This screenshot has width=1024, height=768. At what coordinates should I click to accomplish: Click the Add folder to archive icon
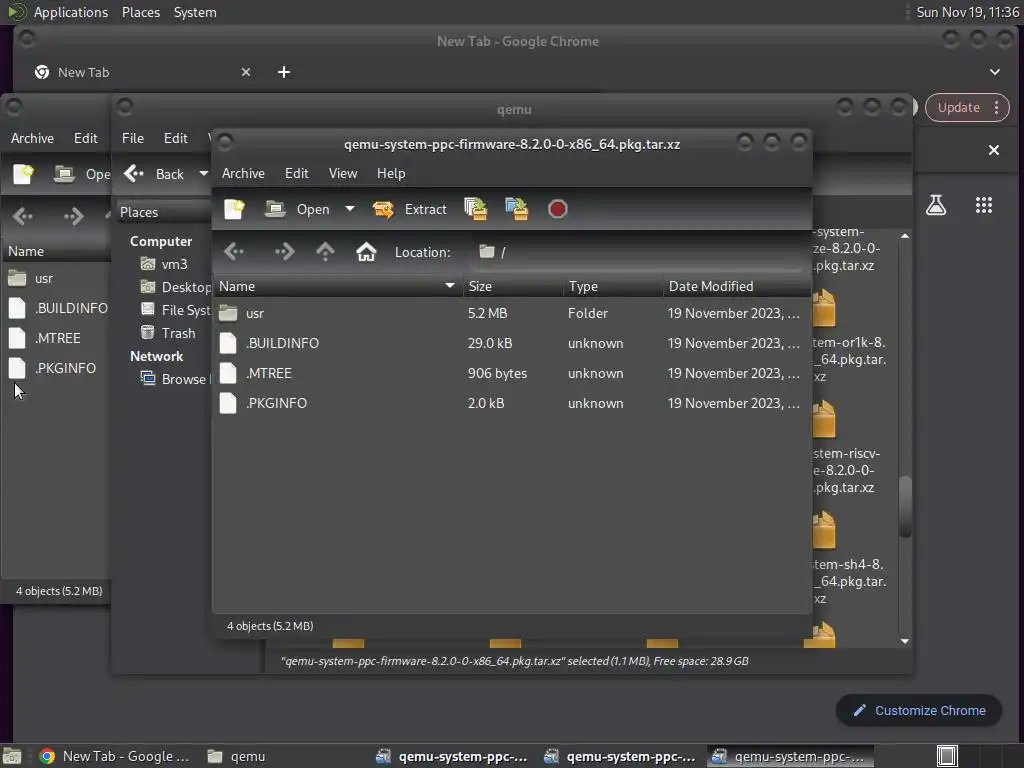(x=517, y=209)
